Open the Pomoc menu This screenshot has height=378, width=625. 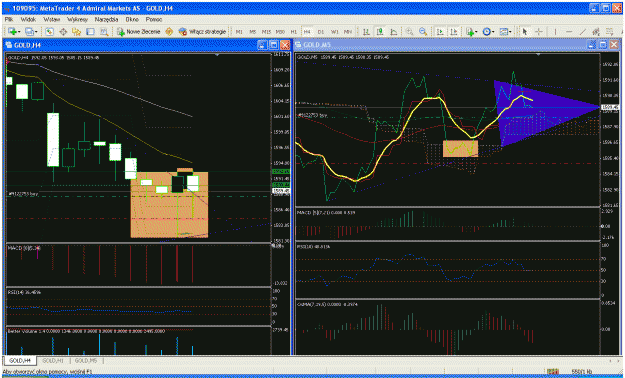pyautogui.click(x=153, y=19)
